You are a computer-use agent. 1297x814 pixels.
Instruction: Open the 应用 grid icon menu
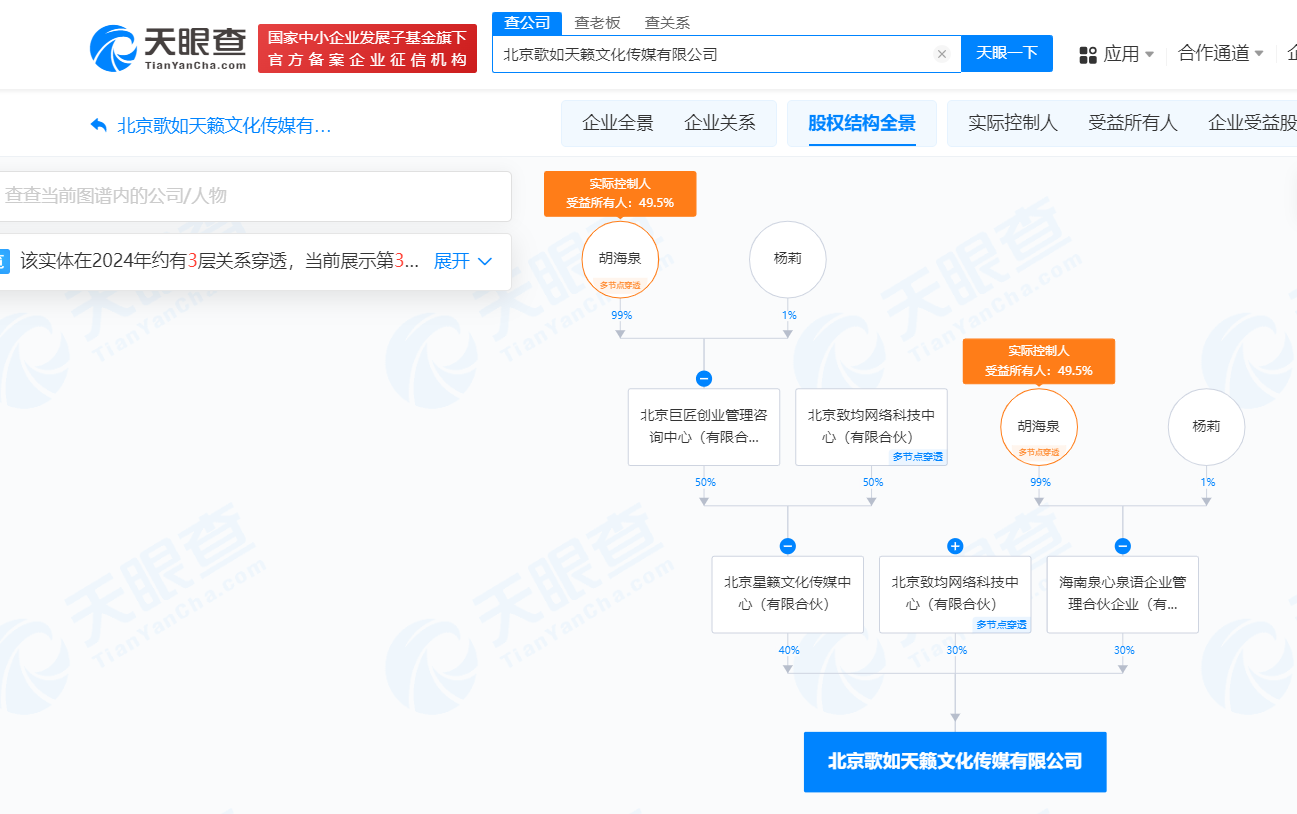pyautogui.click(x=1087, y=54)
